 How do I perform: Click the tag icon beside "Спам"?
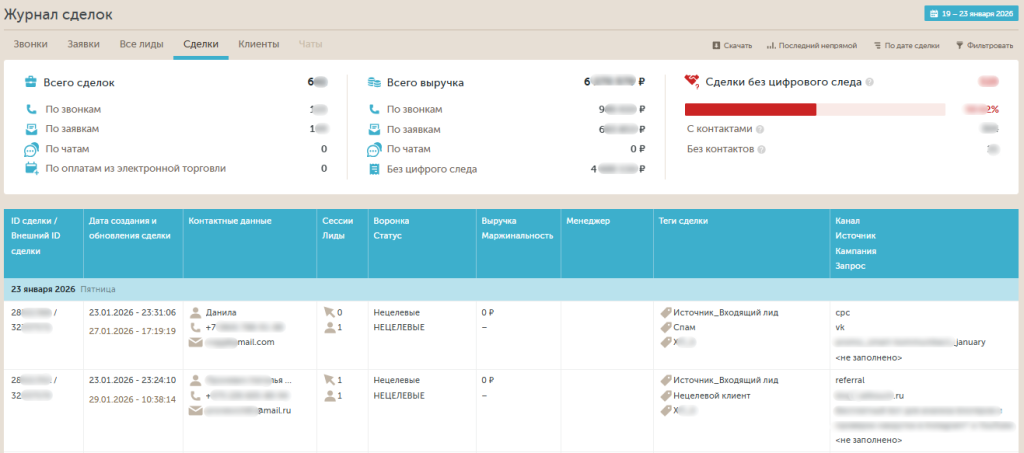665,327
